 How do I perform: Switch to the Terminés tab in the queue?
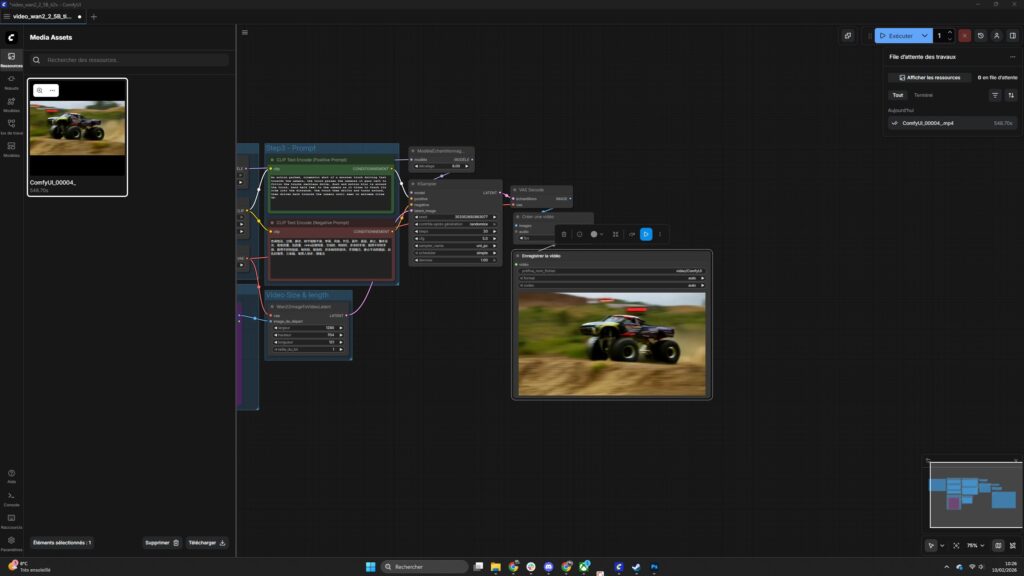click(x=924, y=95)
